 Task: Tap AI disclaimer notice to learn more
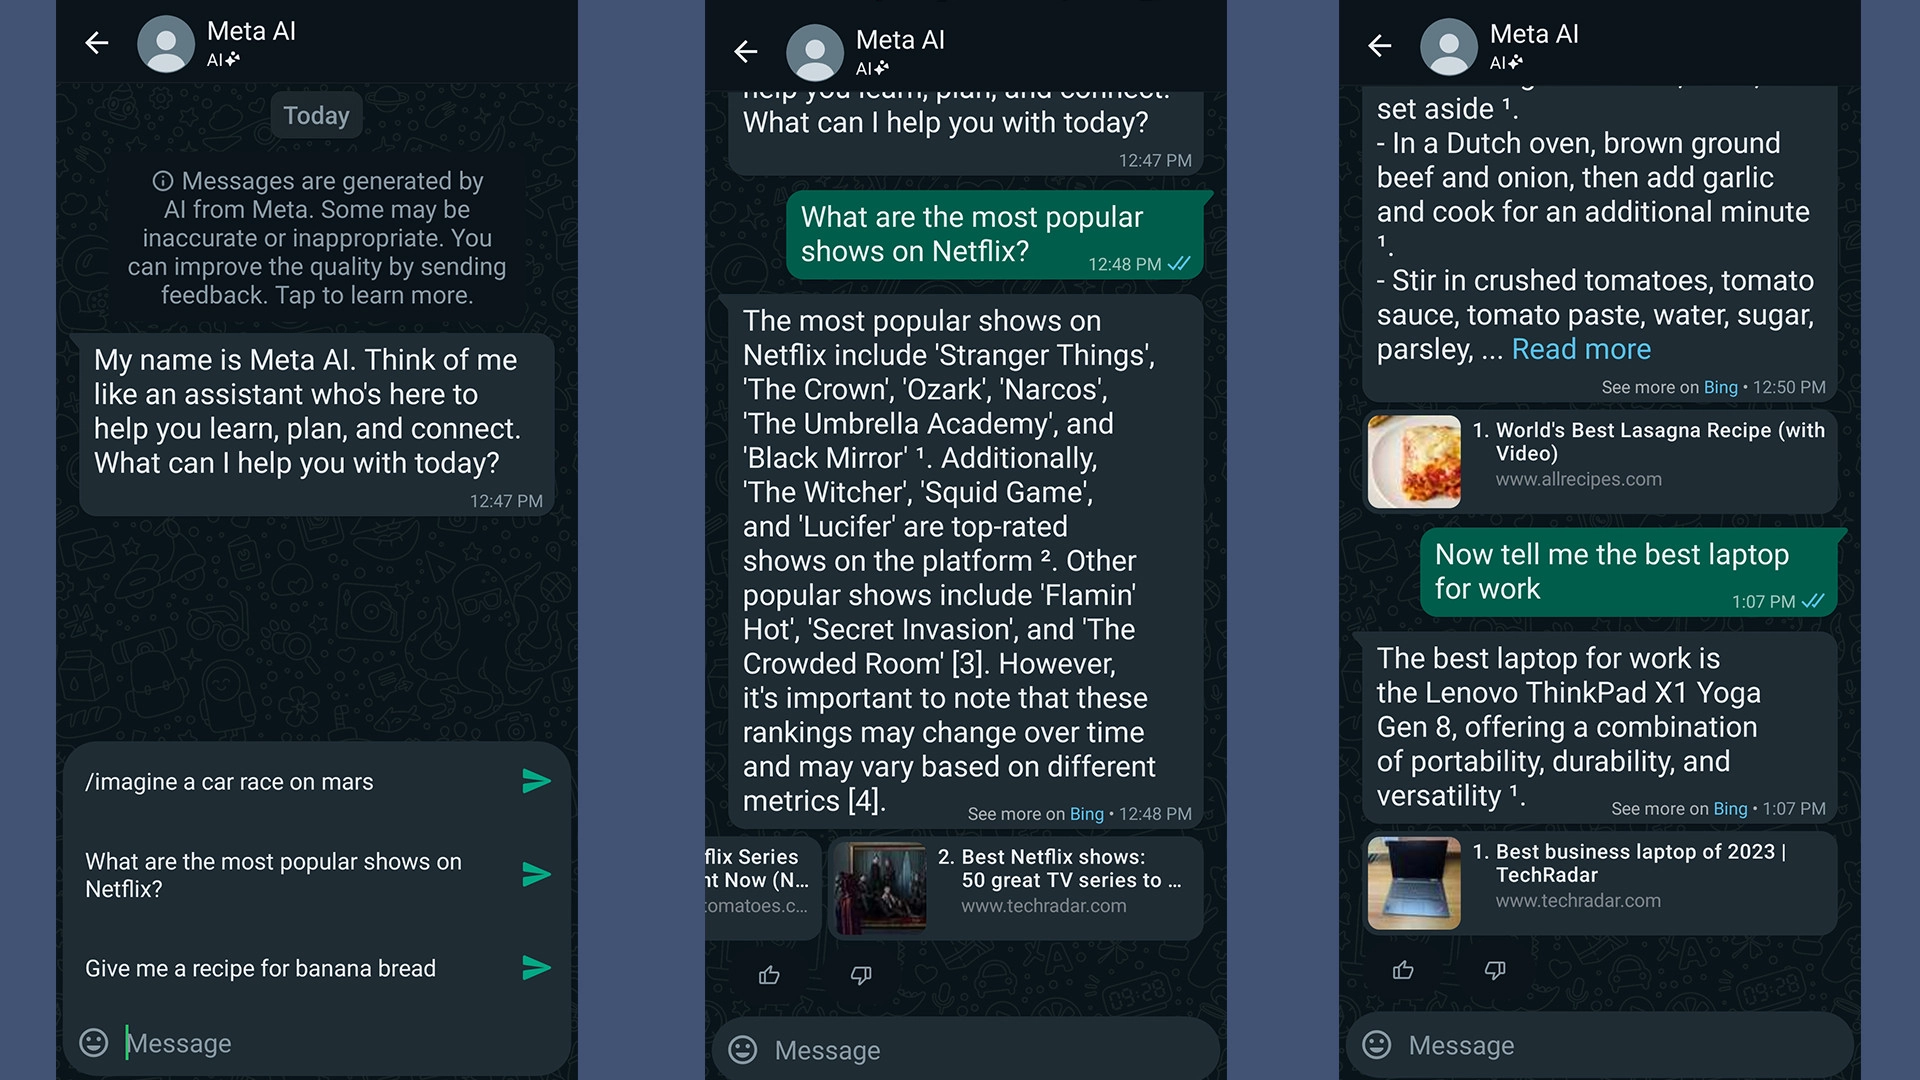[317, 238]
